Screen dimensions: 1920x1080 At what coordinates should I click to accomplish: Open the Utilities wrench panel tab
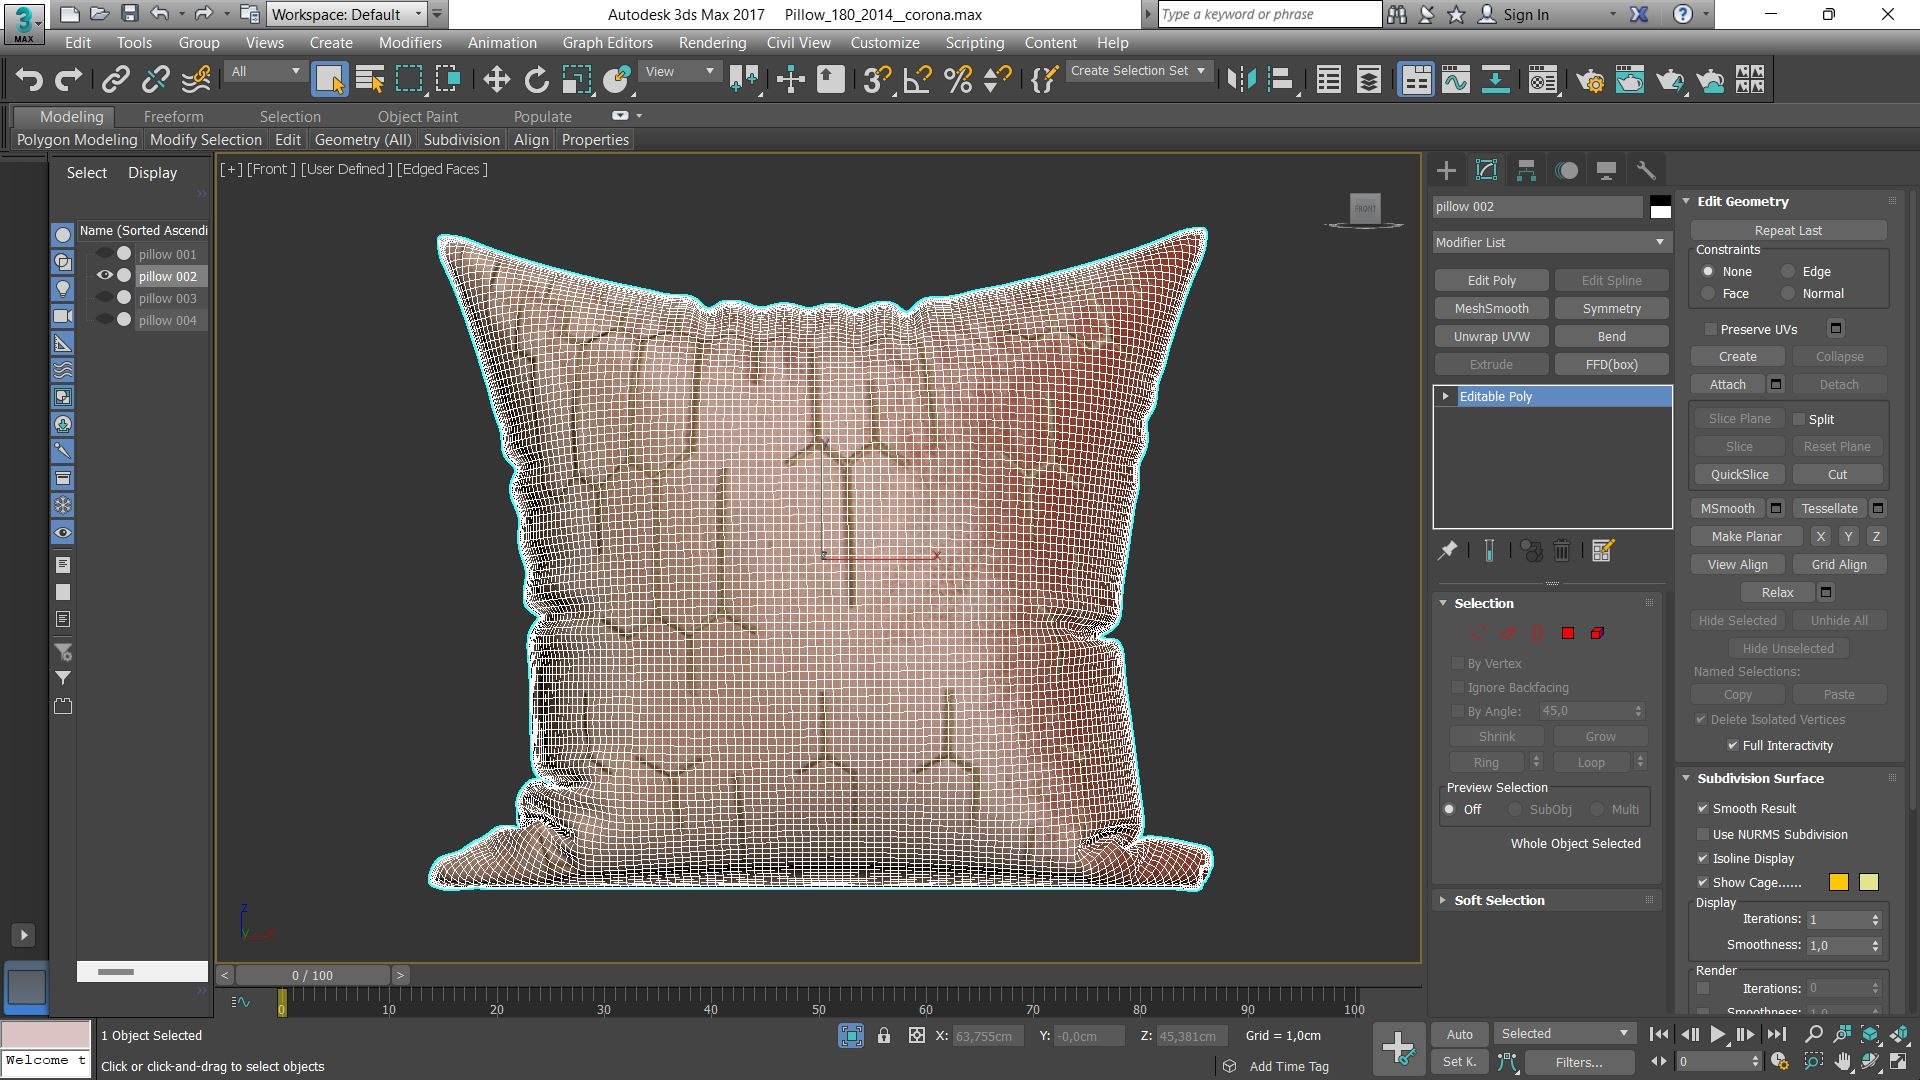point(1646,170)
